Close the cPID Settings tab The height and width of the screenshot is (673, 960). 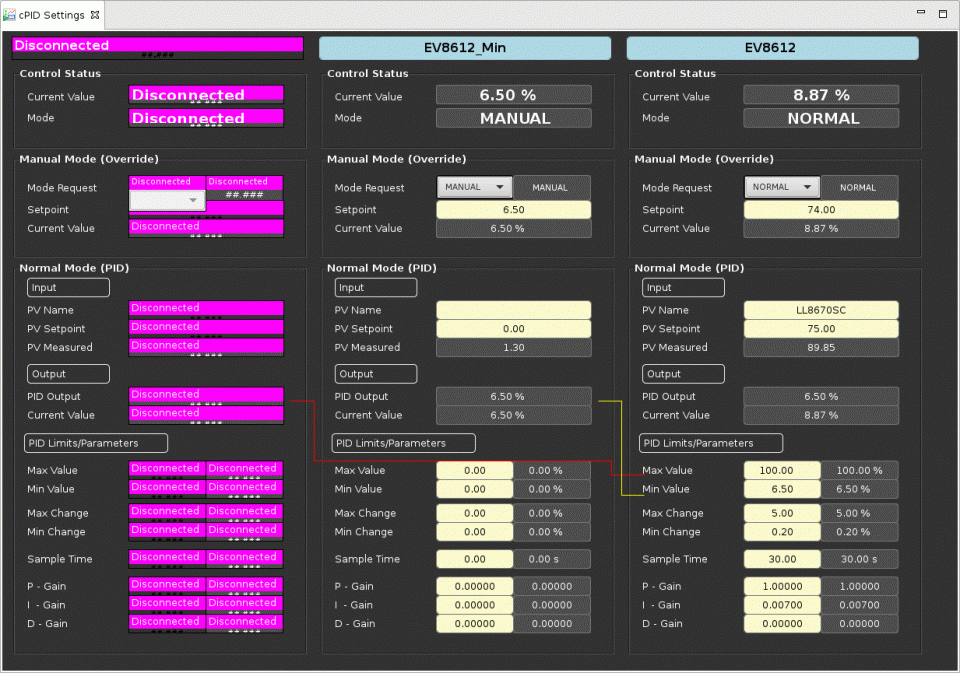(95, 15)
